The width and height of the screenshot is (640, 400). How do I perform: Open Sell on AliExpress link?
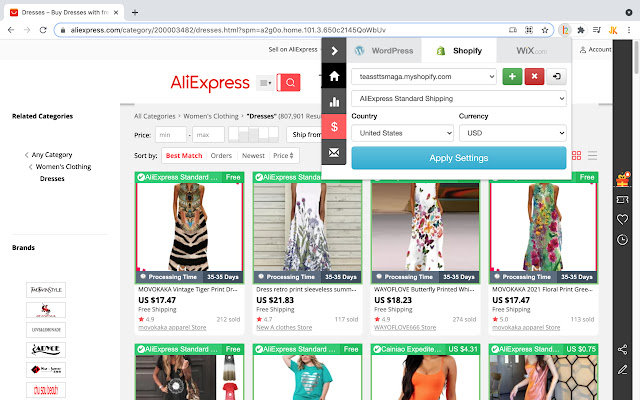(x=293, y=49)
